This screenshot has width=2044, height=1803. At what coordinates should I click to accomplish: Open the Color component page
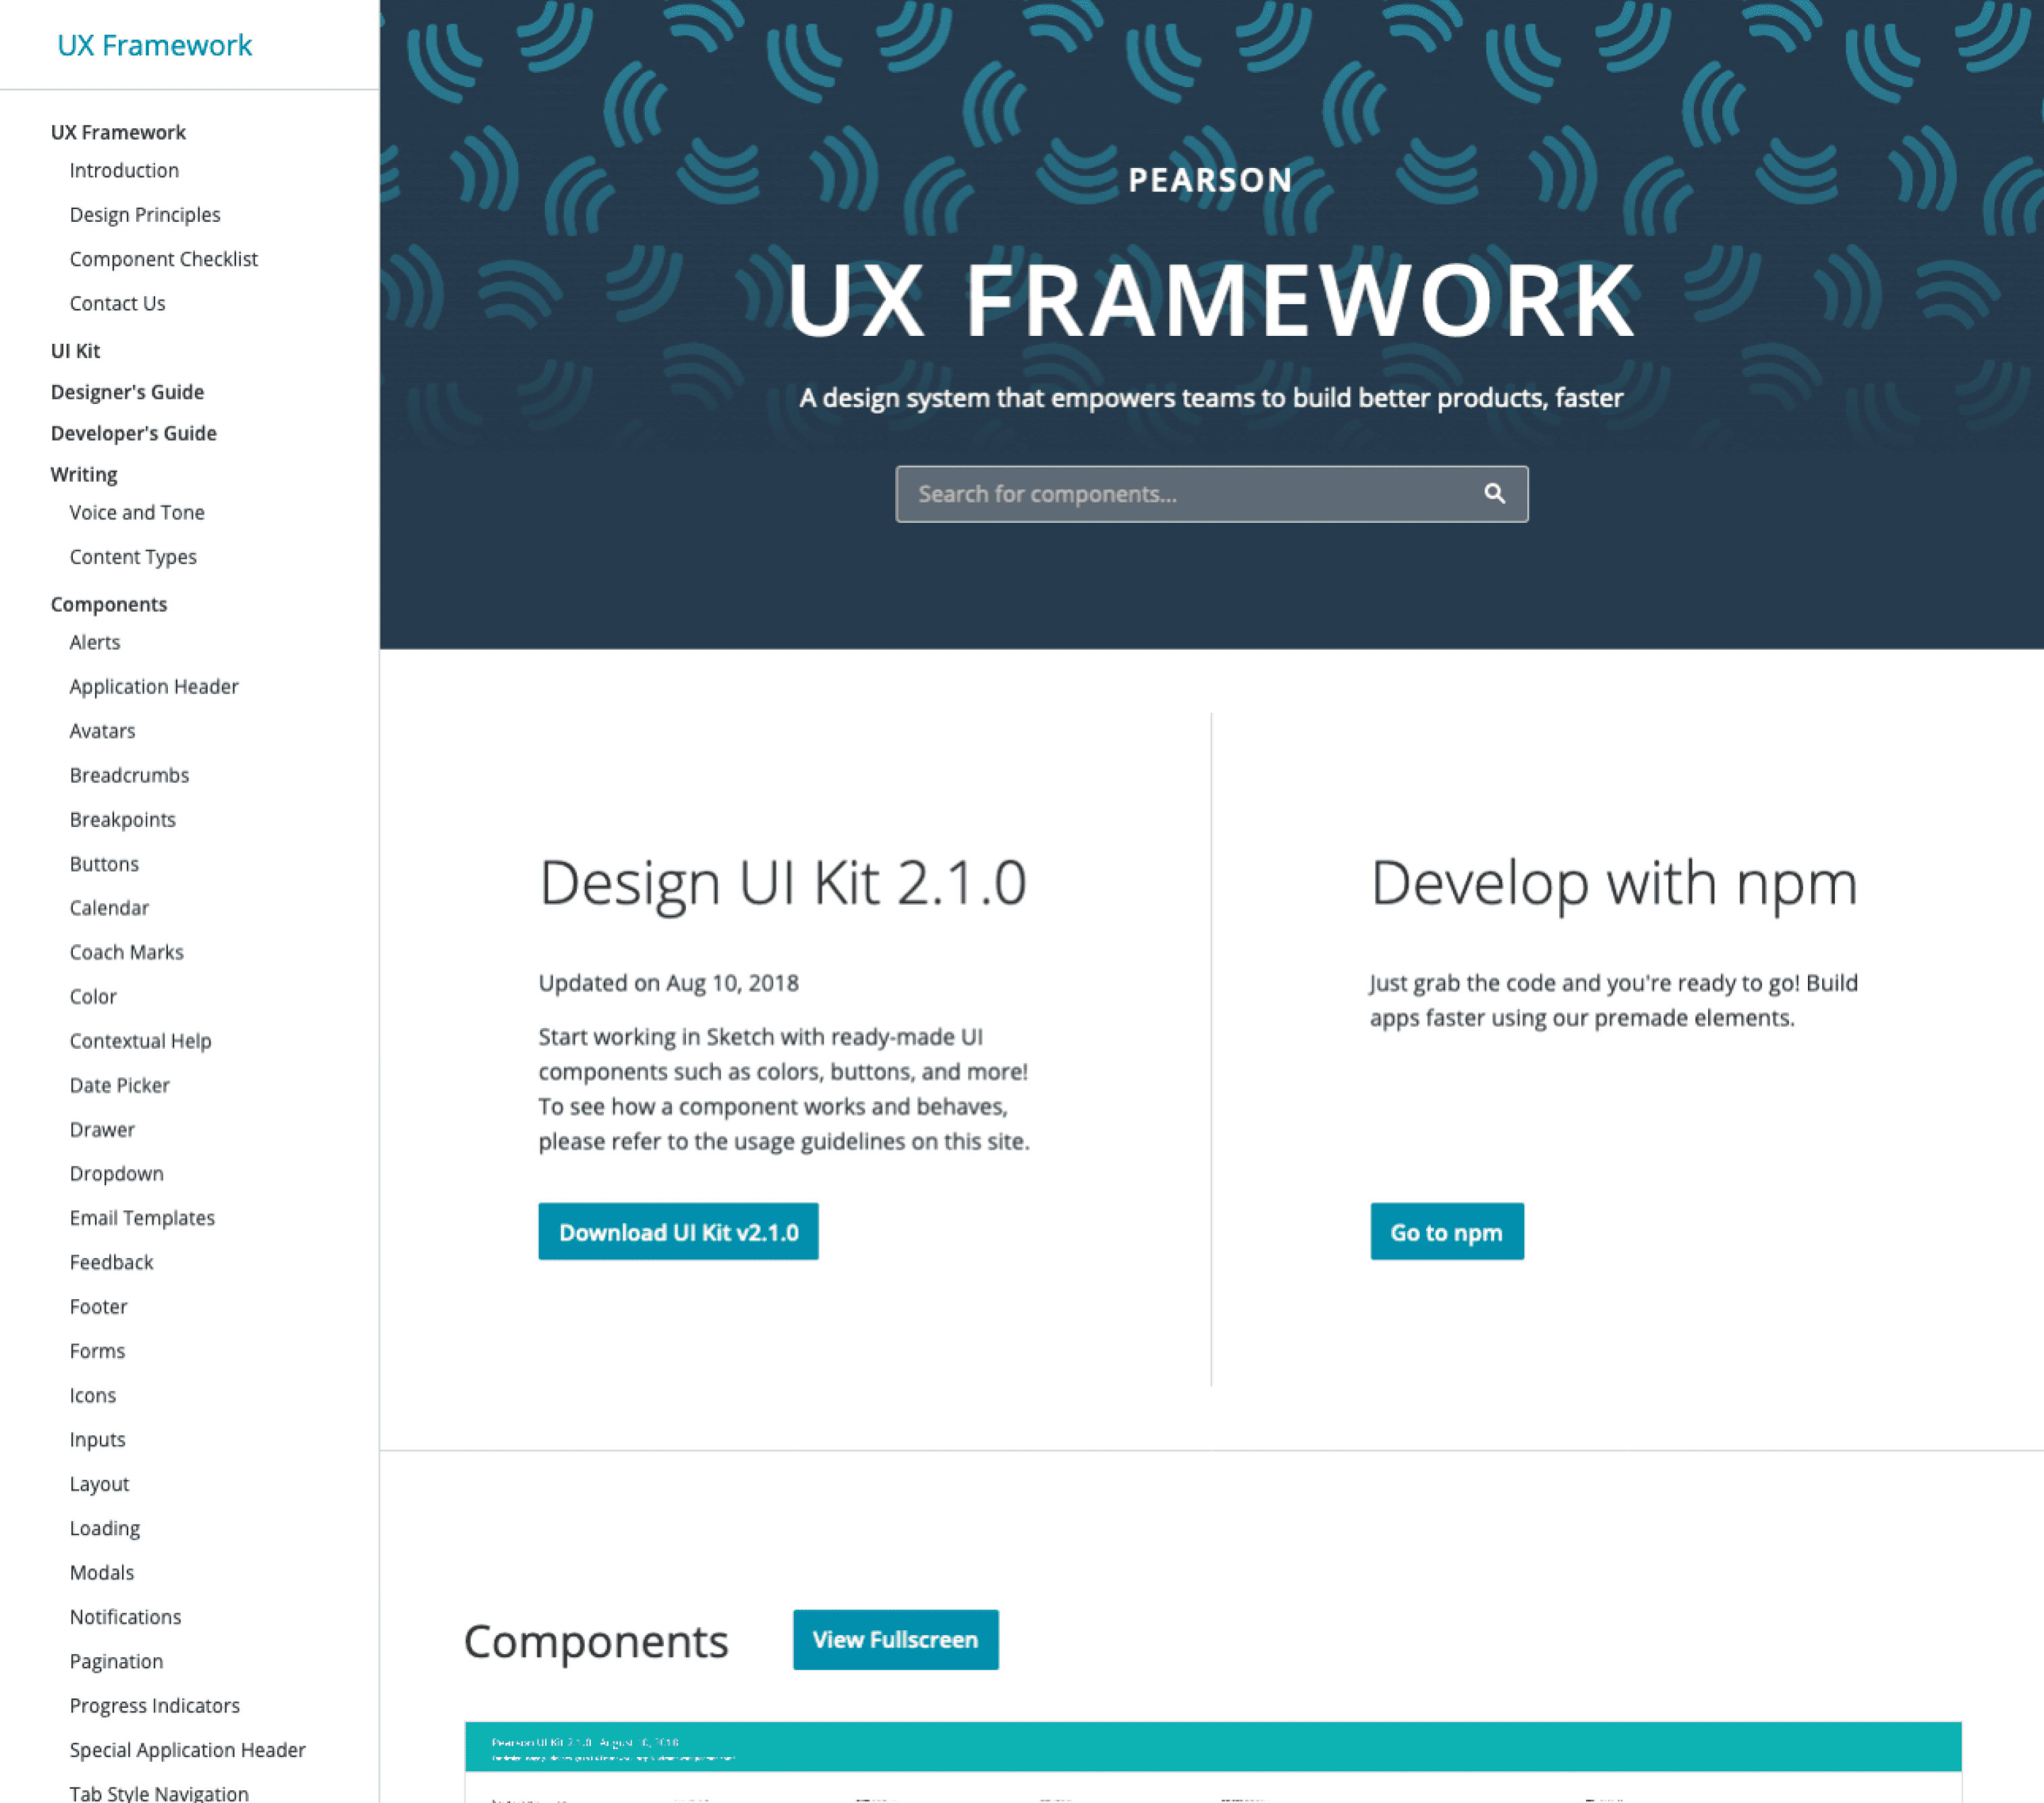93,996
